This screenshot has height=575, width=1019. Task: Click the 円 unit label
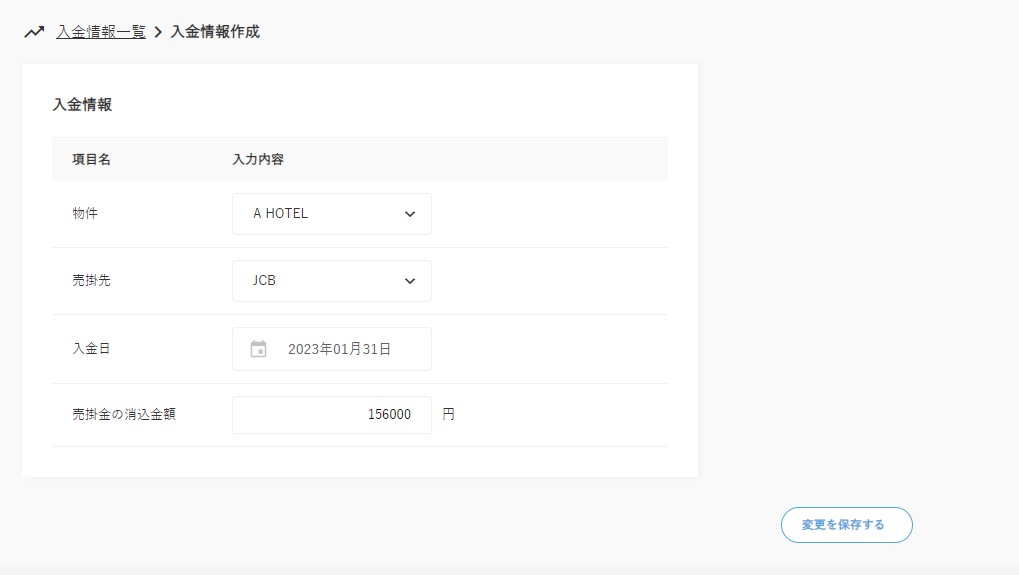pos(448,414)
